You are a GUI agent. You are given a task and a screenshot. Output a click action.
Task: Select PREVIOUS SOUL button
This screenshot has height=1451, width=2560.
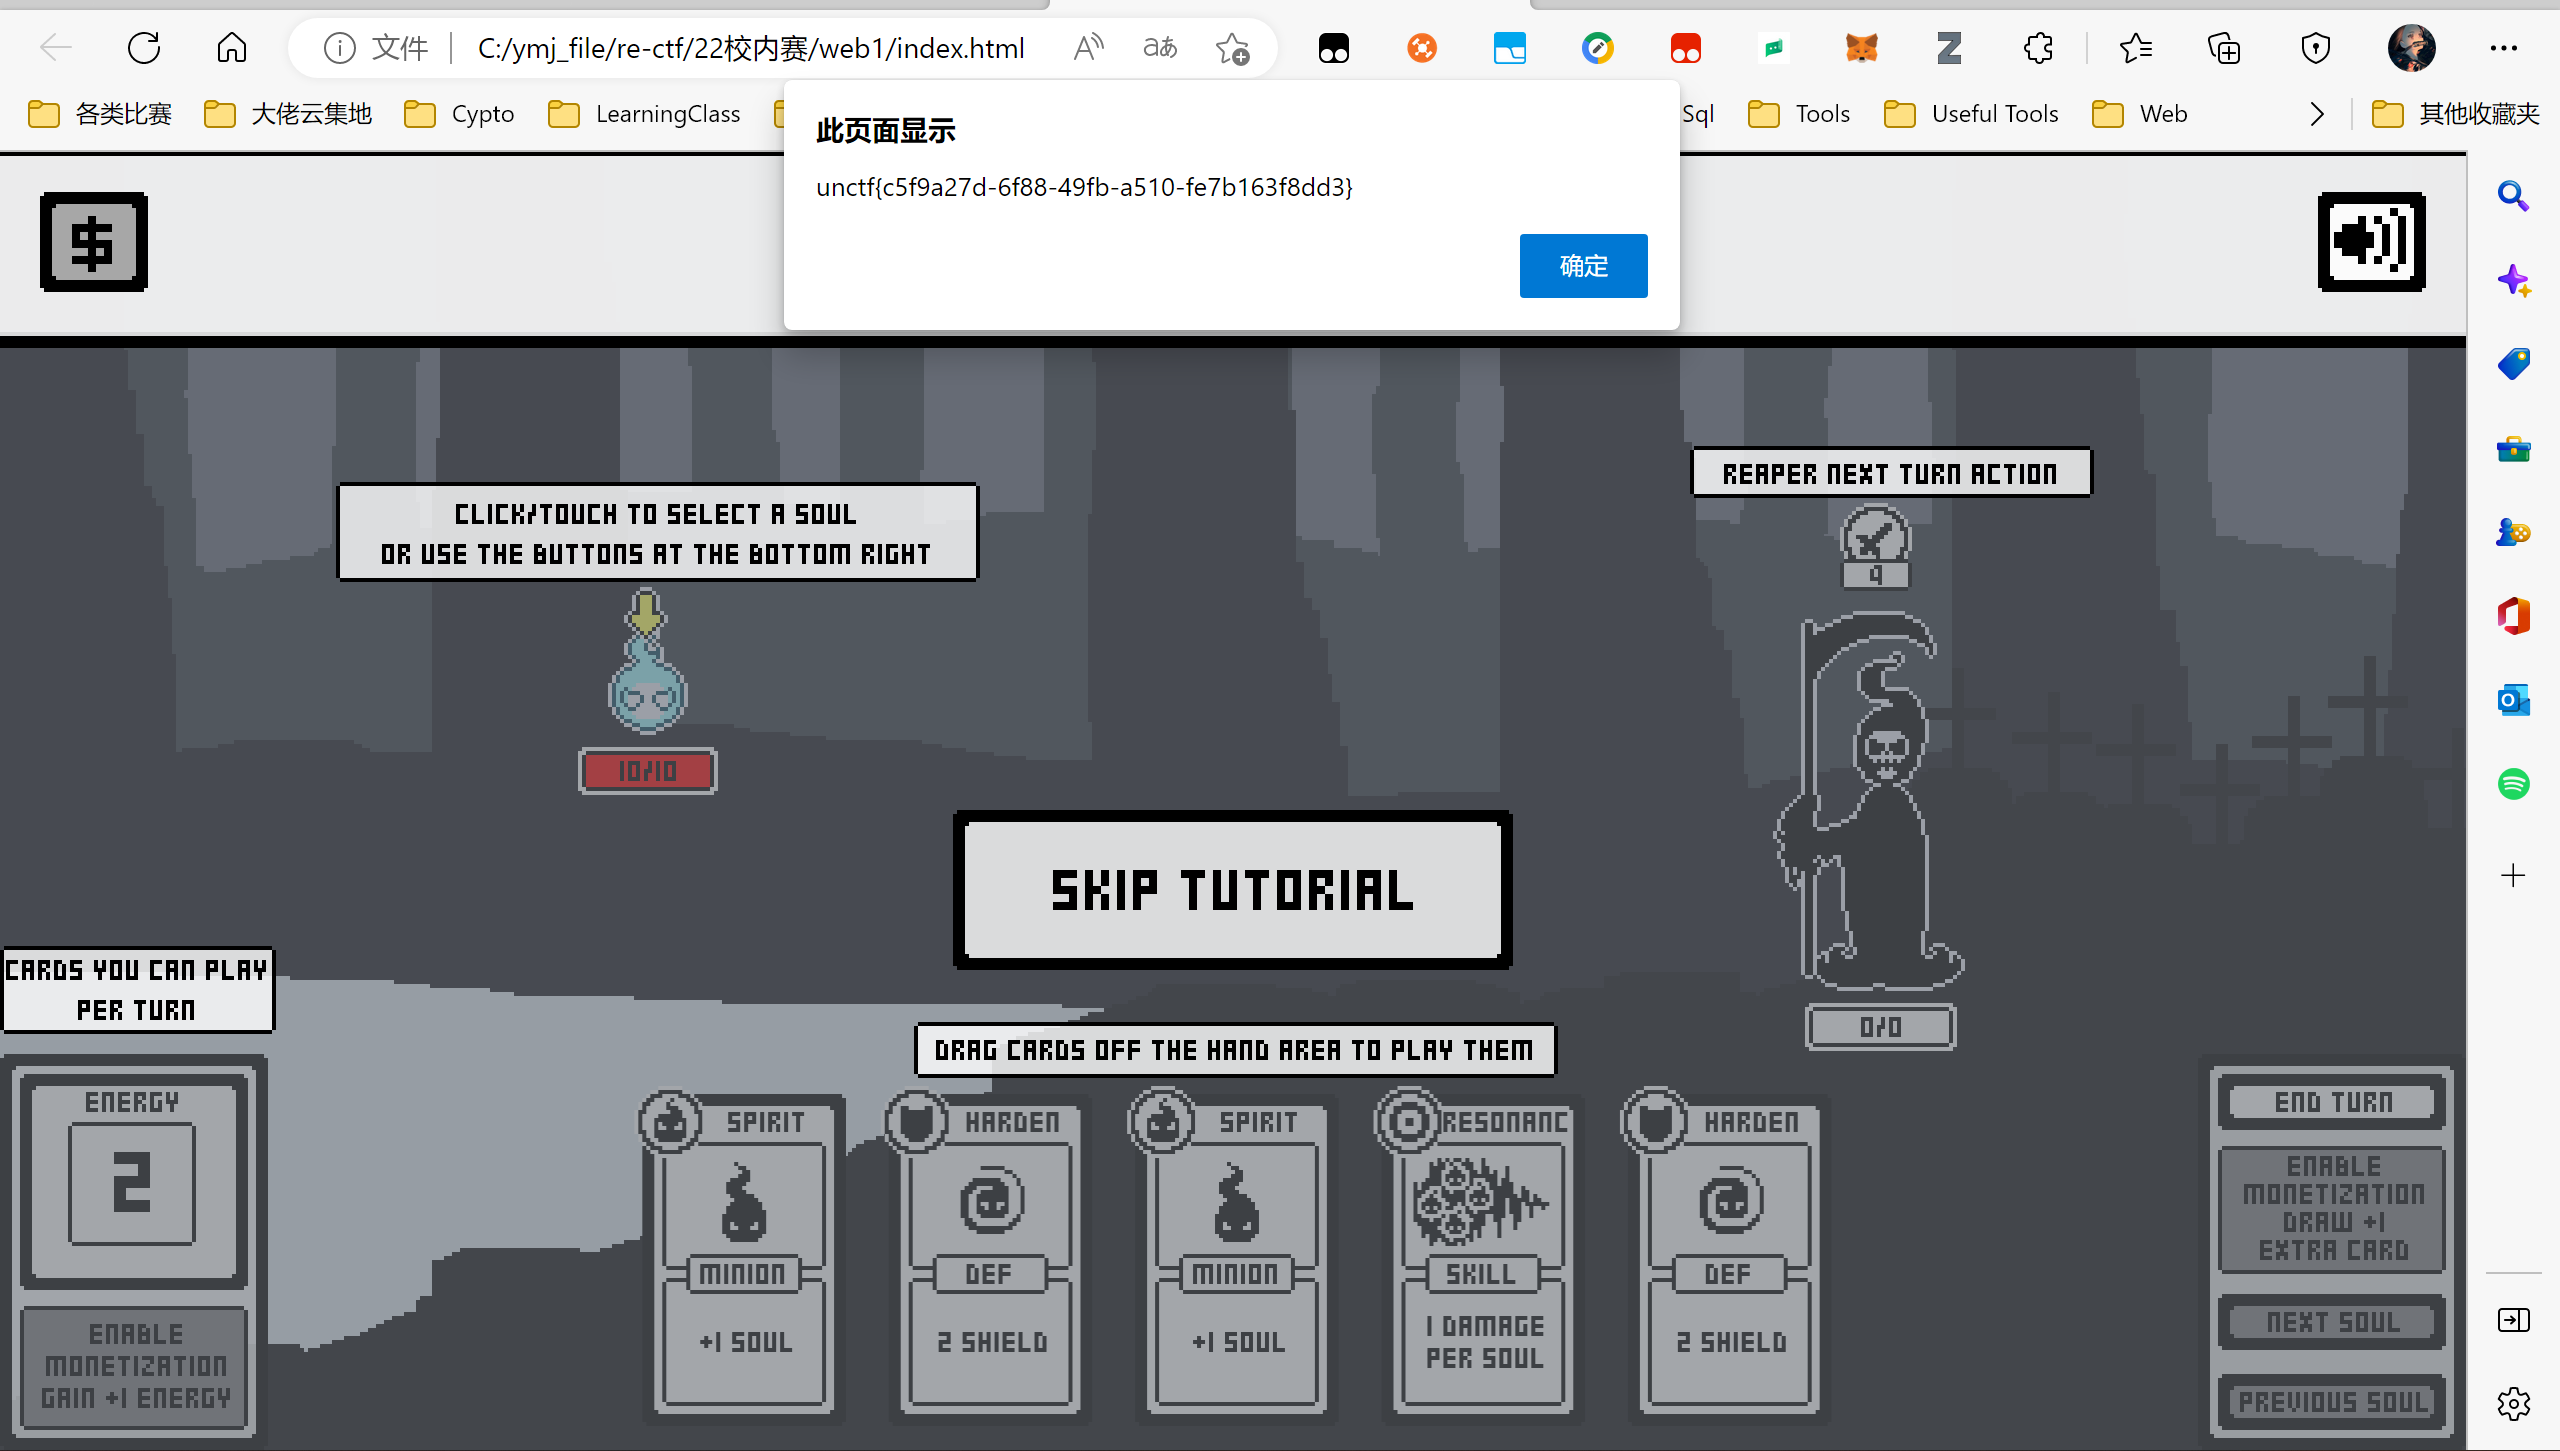coord(2333,1402)
